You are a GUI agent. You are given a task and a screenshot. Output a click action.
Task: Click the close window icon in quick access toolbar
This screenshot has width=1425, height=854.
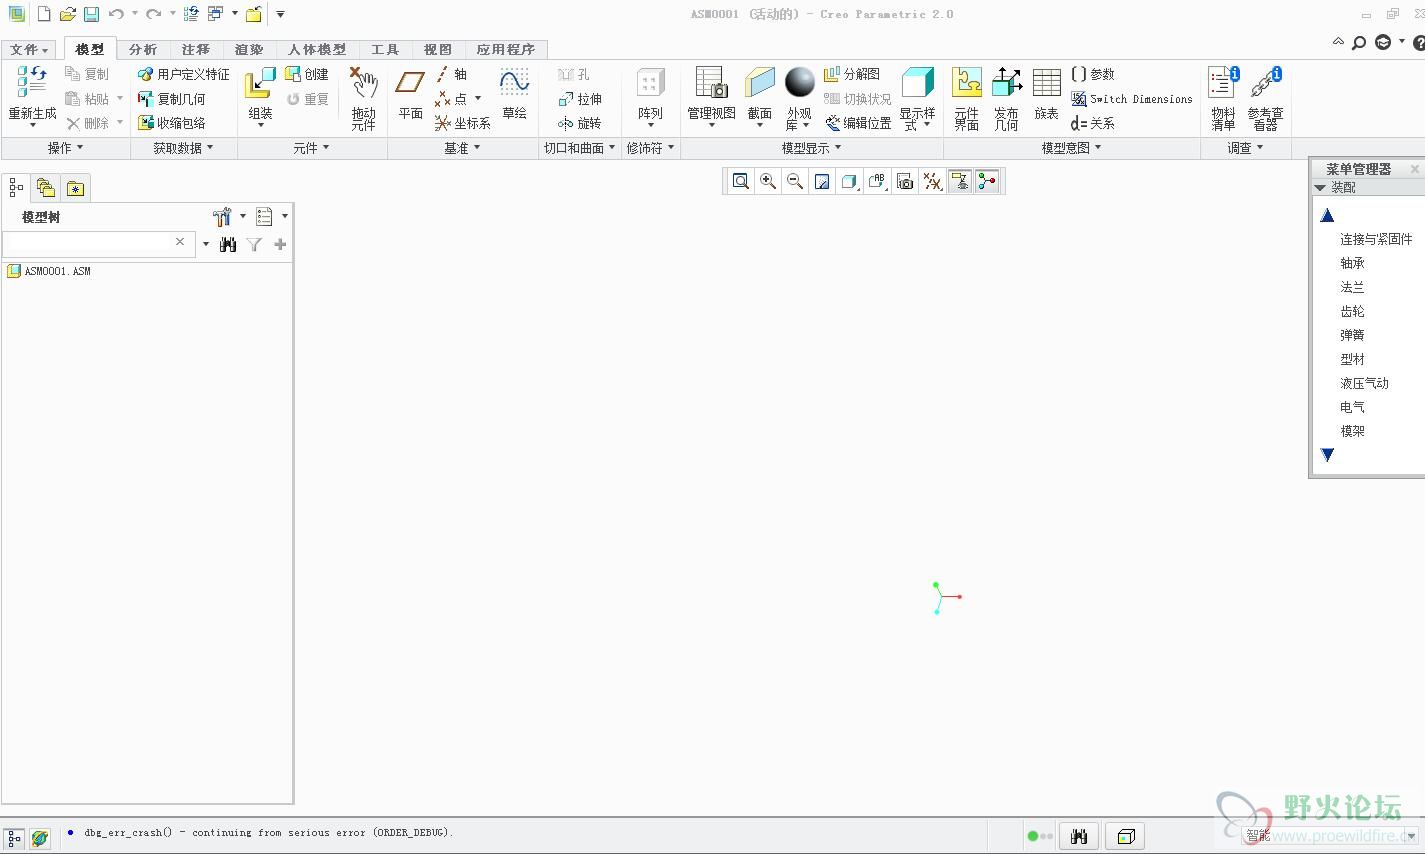[x=254, y=14]
